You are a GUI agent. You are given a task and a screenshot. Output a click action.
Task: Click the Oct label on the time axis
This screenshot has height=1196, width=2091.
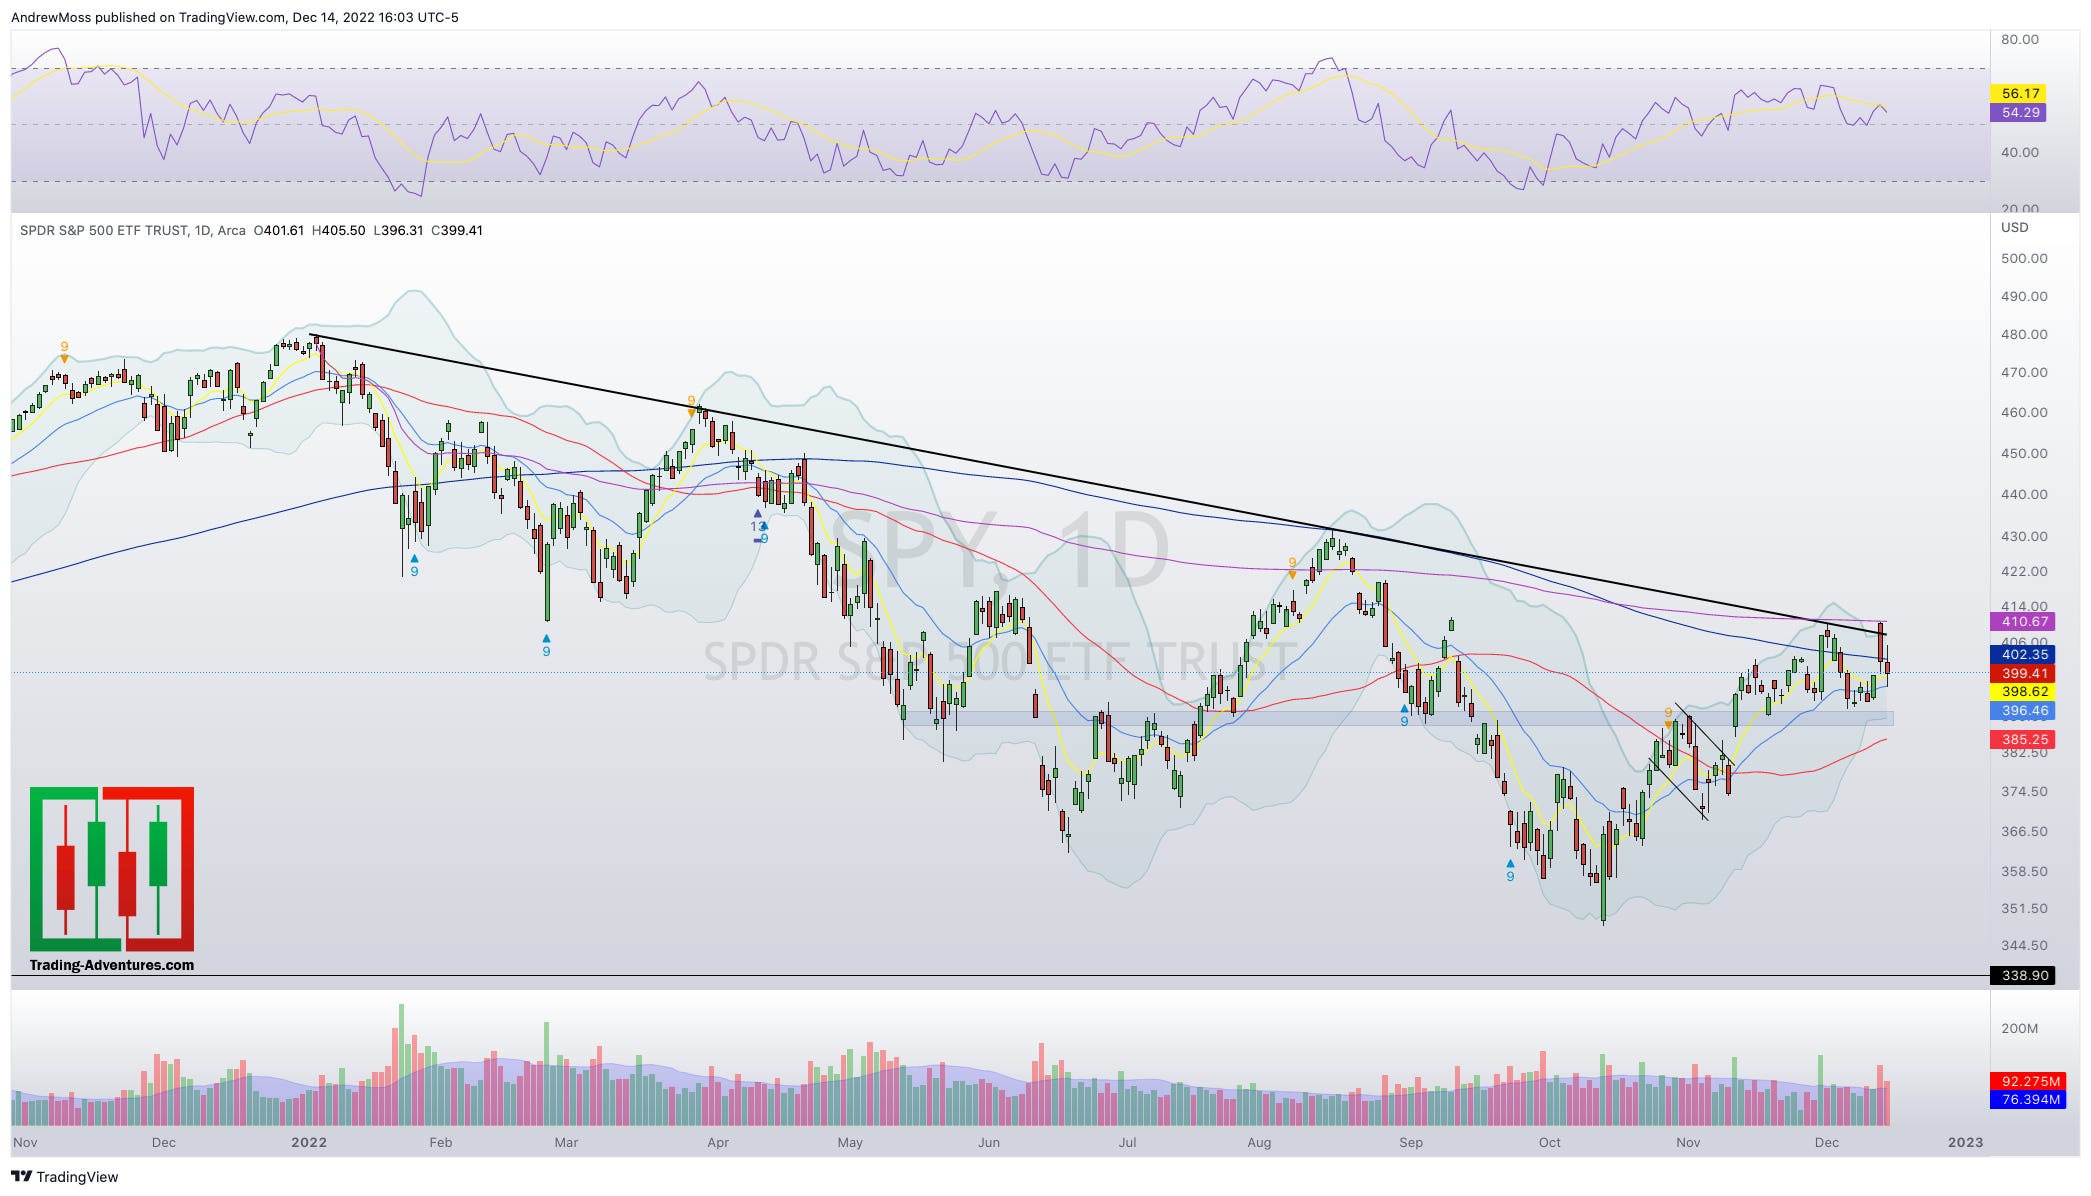(1550, 1142)
